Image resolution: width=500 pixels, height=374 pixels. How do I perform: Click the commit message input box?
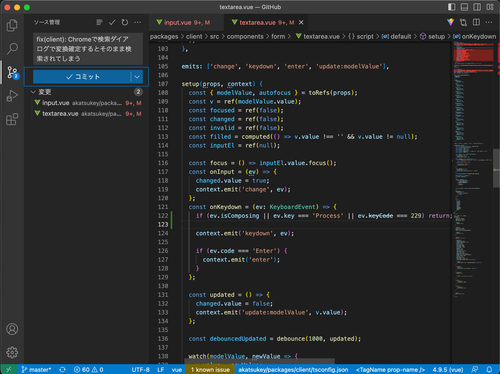tap(88, 49)
